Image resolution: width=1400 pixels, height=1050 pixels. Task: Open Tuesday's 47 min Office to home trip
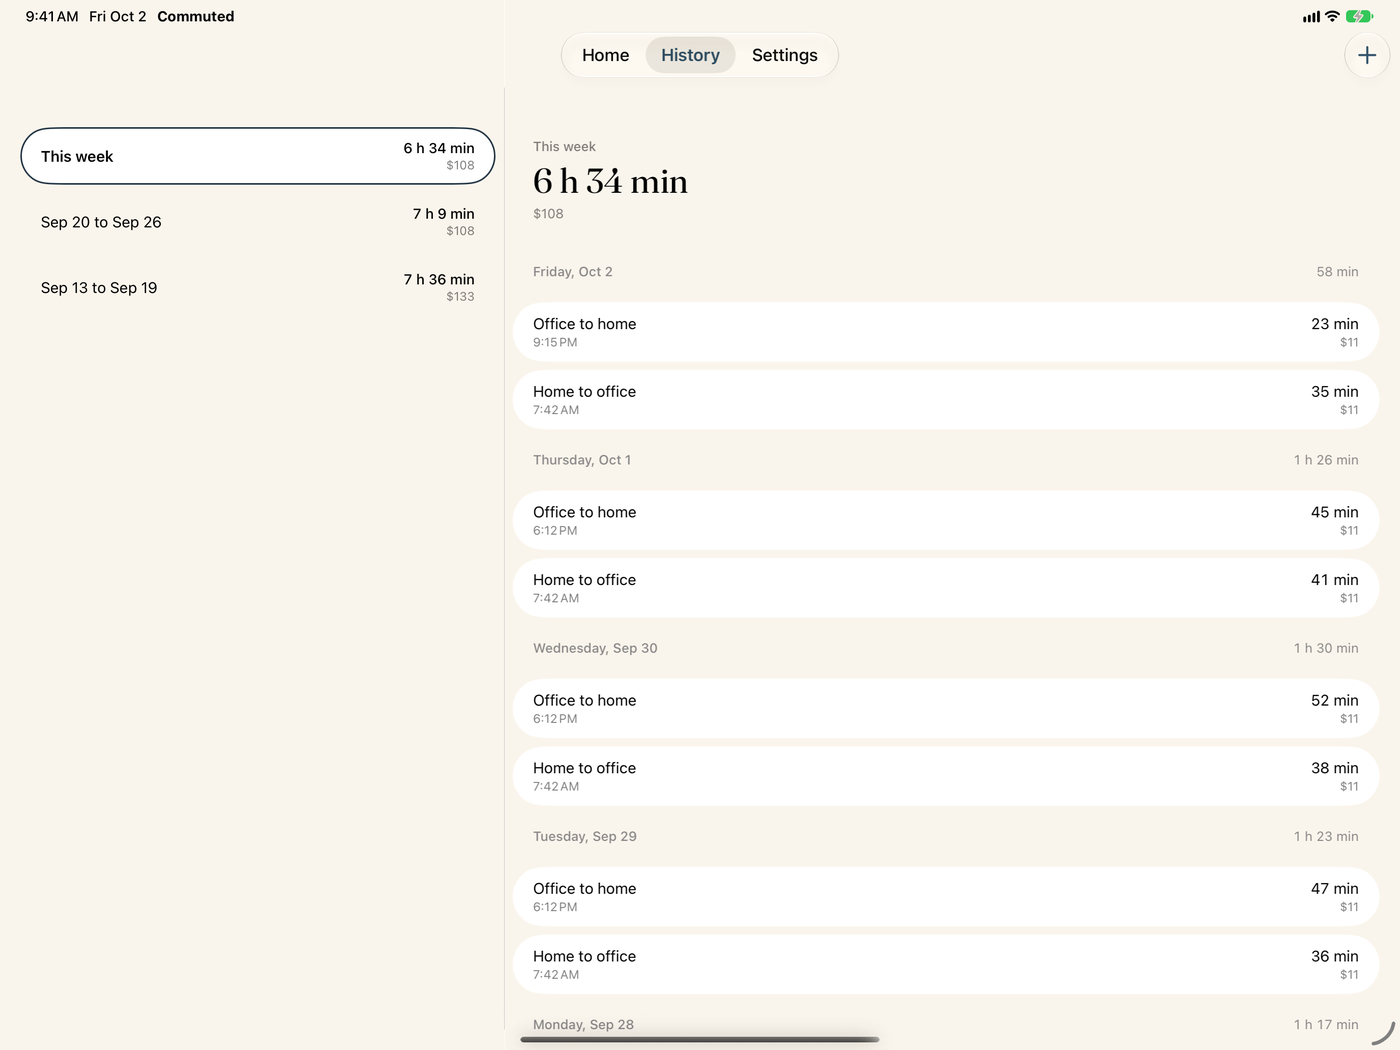click(946, 897)
